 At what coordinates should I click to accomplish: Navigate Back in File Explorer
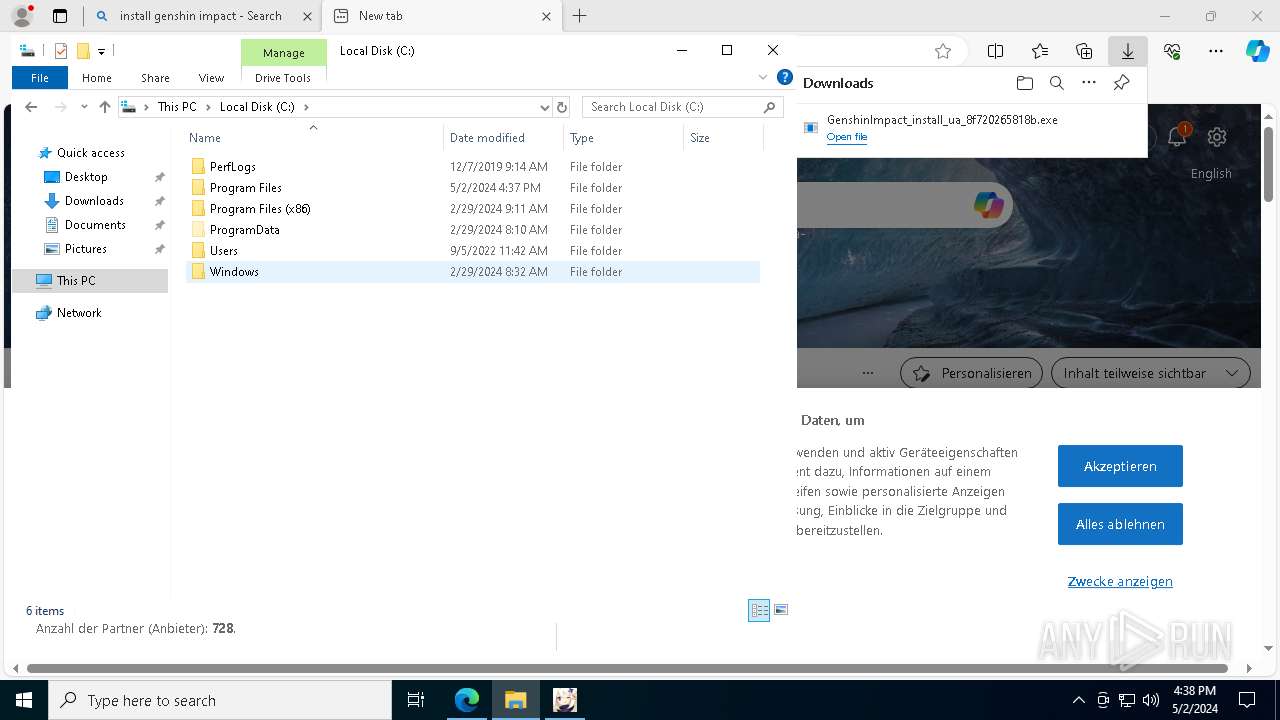(31, 107)
